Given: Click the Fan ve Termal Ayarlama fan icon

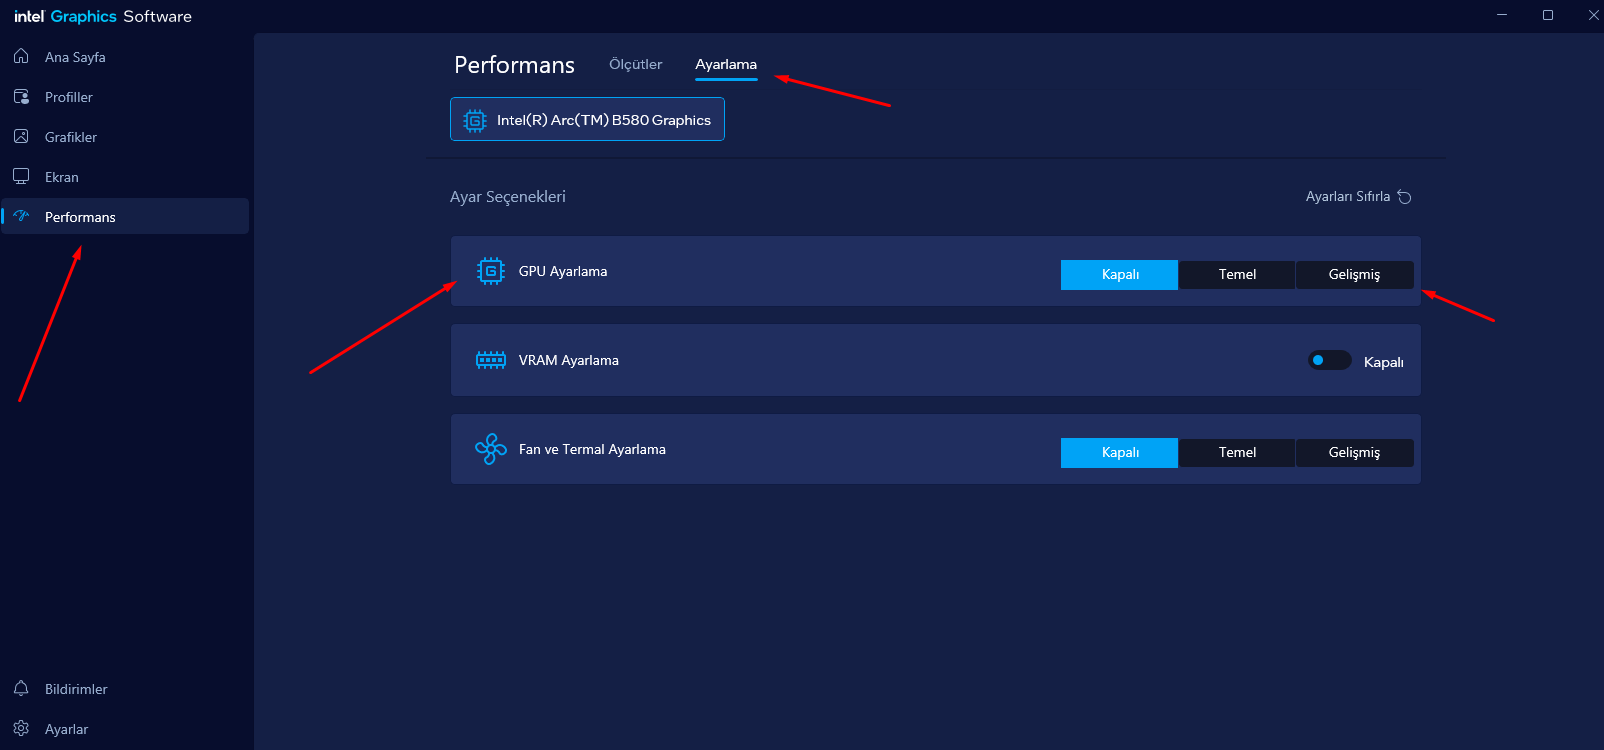Looking at the screenshot, I should click(491, 449).
